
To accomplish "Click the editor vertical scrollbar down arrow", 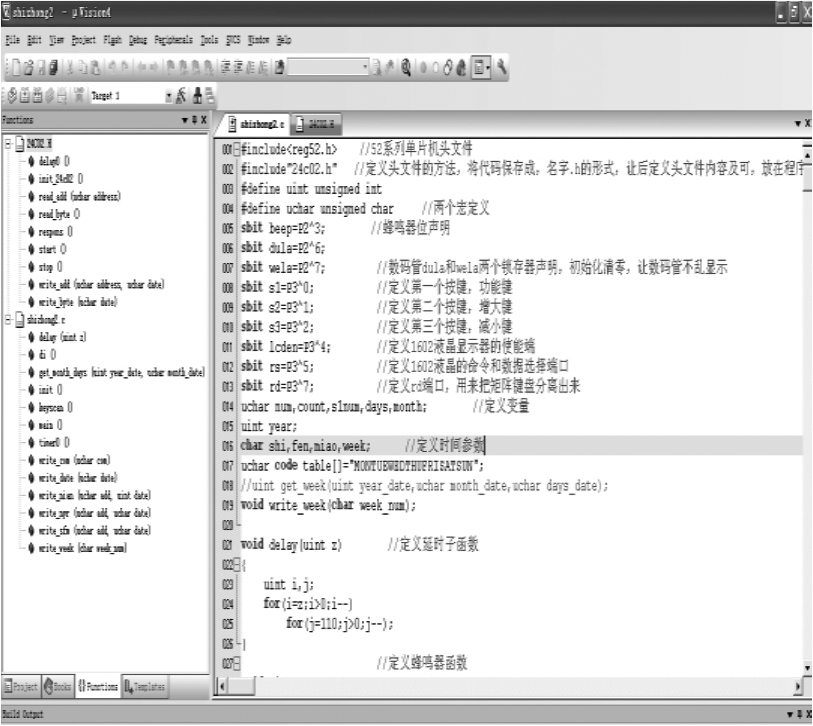I will click(x=807, y=668).
